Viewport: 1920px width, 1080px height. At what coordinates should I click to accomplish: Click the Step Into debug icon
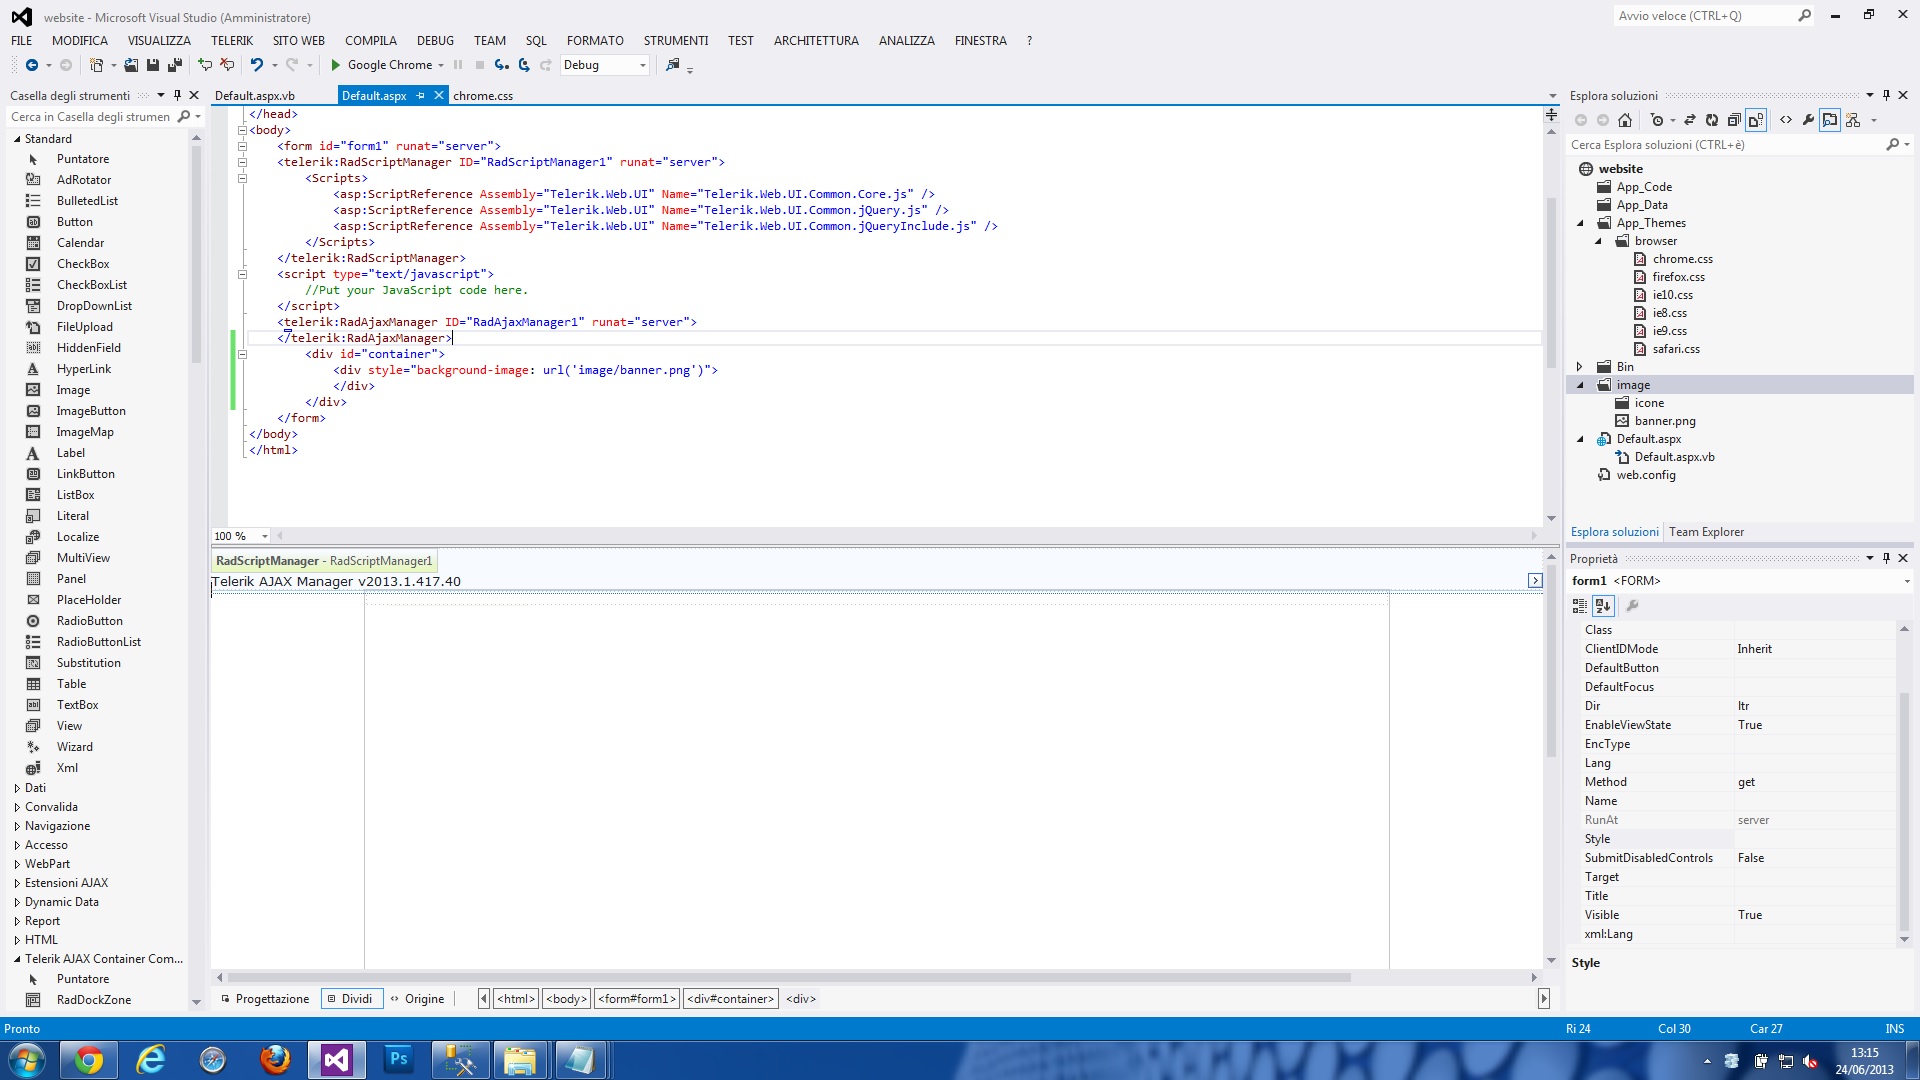coord(501,65)
